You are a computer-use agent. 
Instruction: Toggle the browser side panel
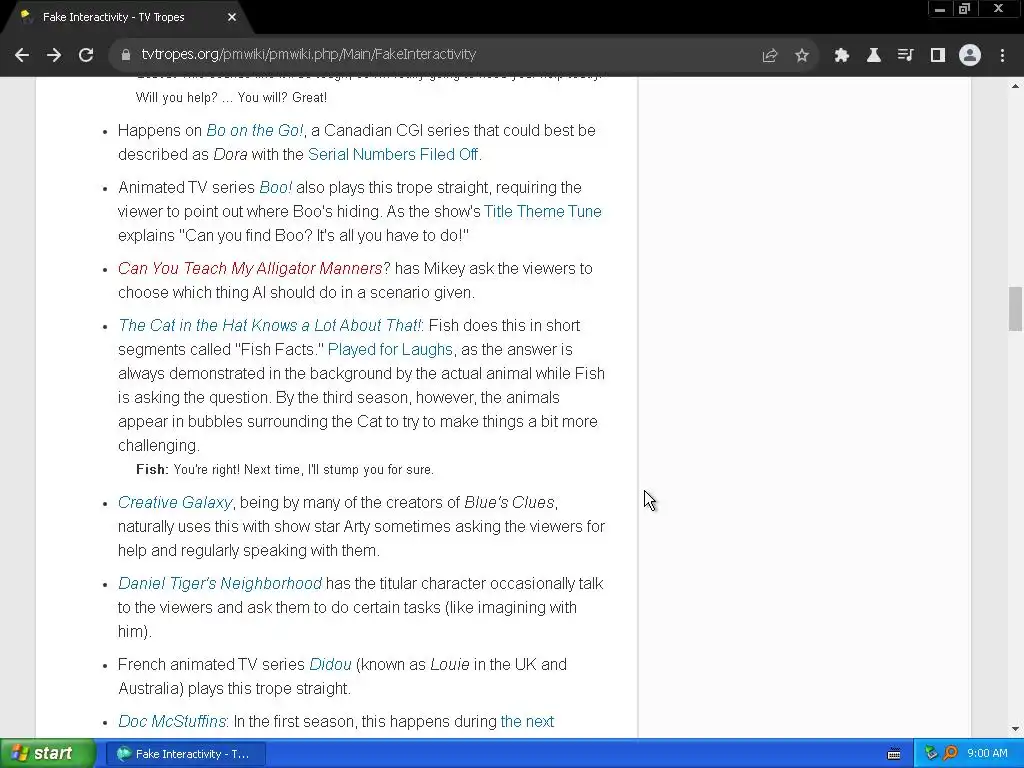pos(938,56)
